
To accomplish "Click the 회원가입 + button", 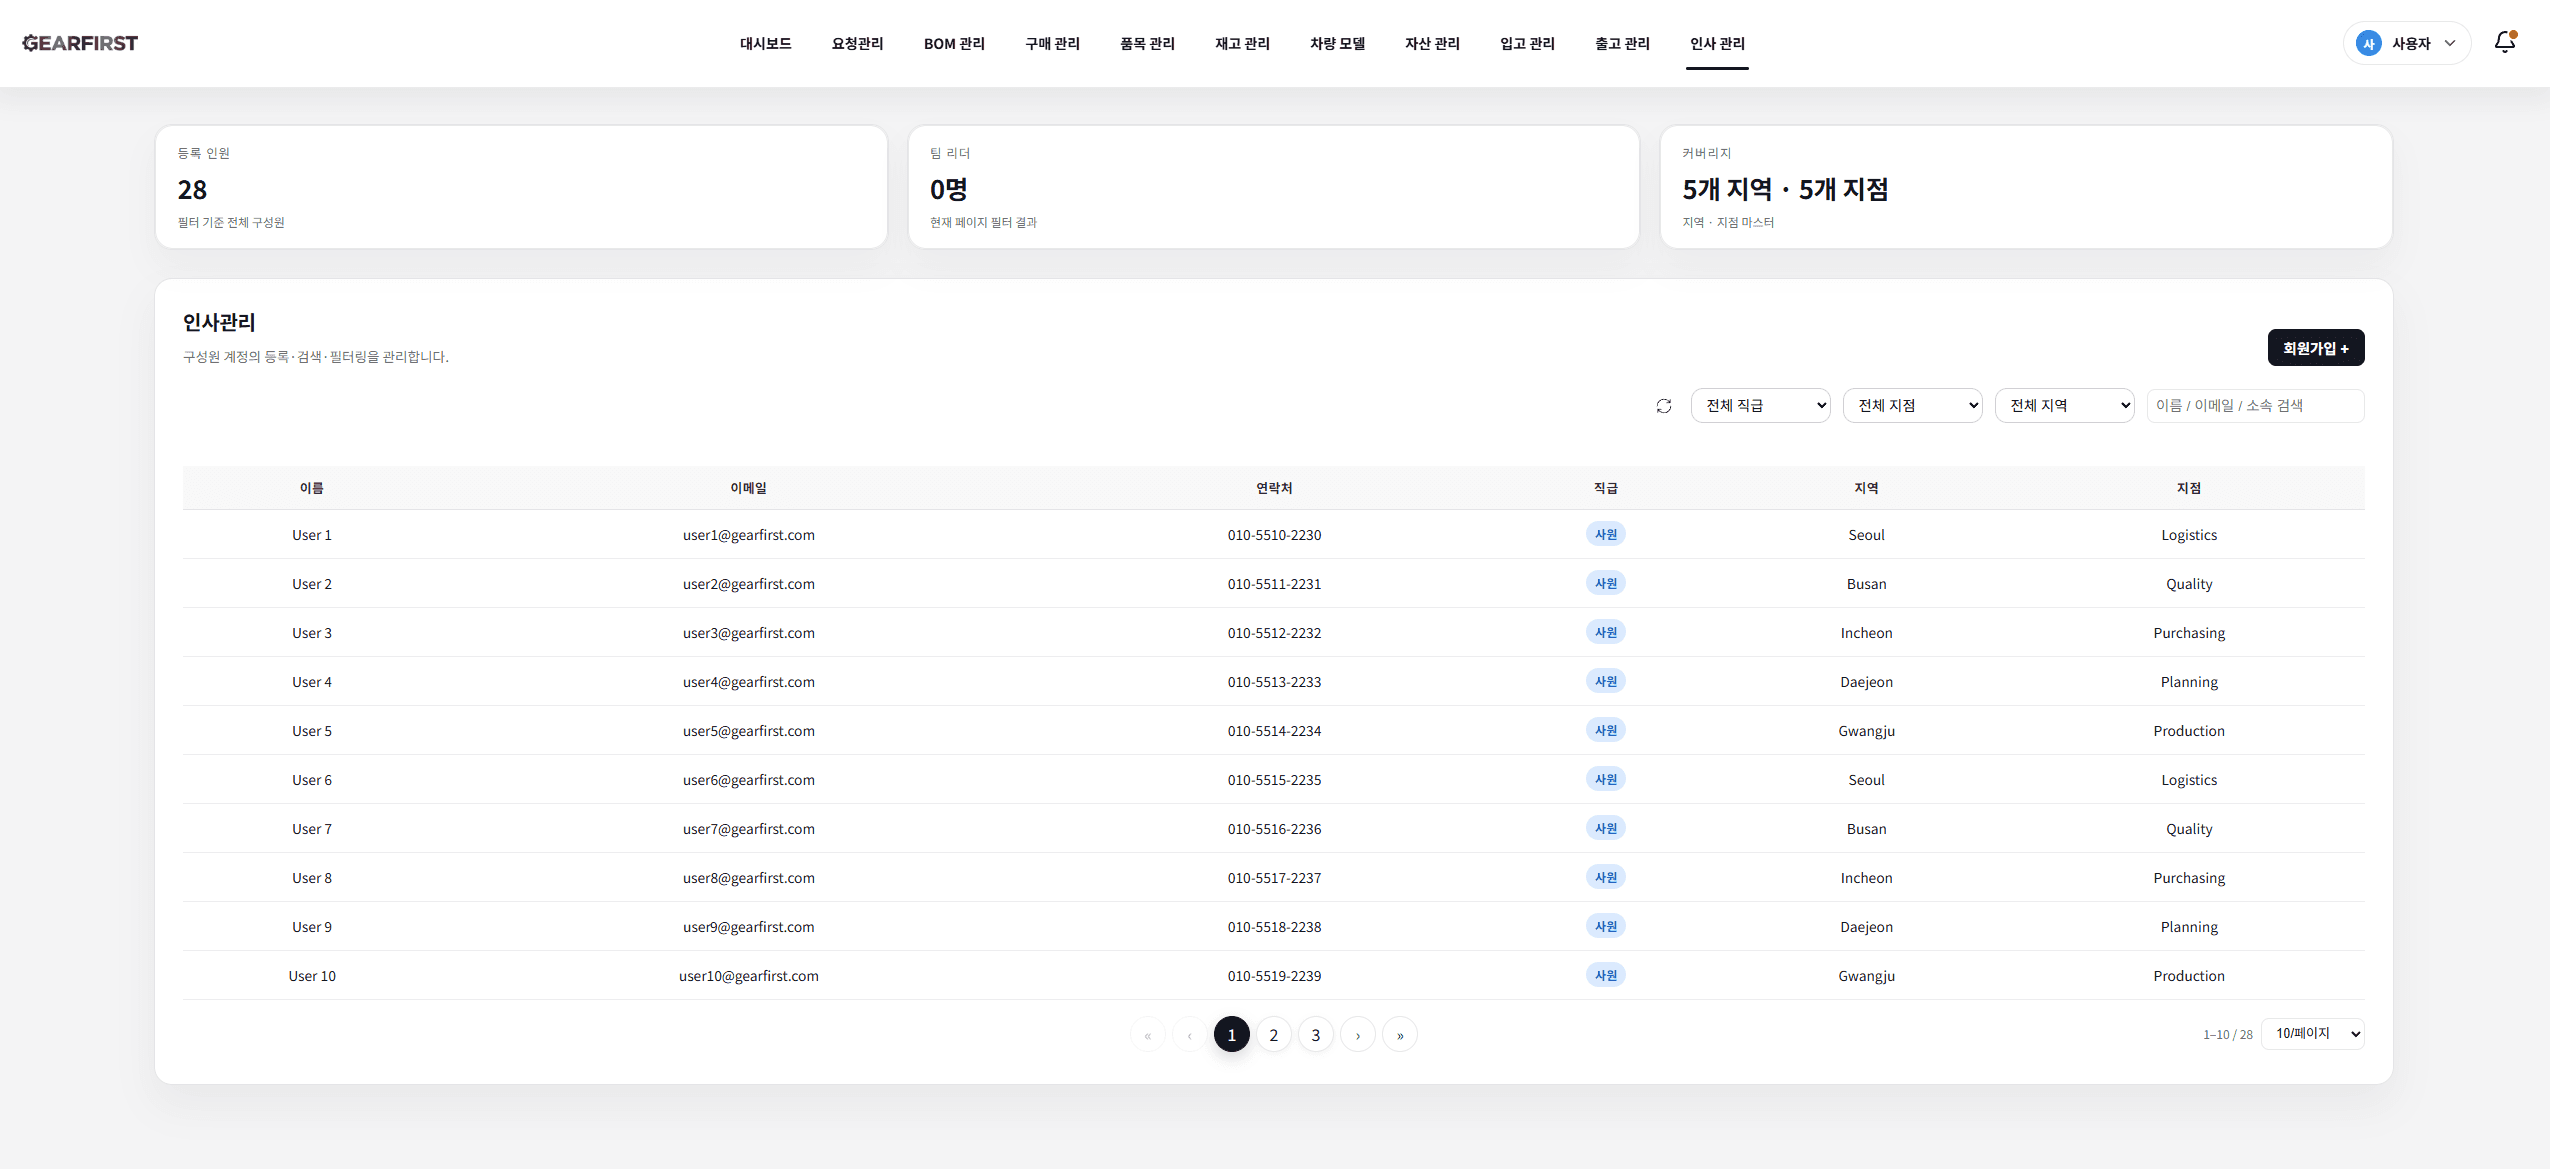I will click(2315, 348).
